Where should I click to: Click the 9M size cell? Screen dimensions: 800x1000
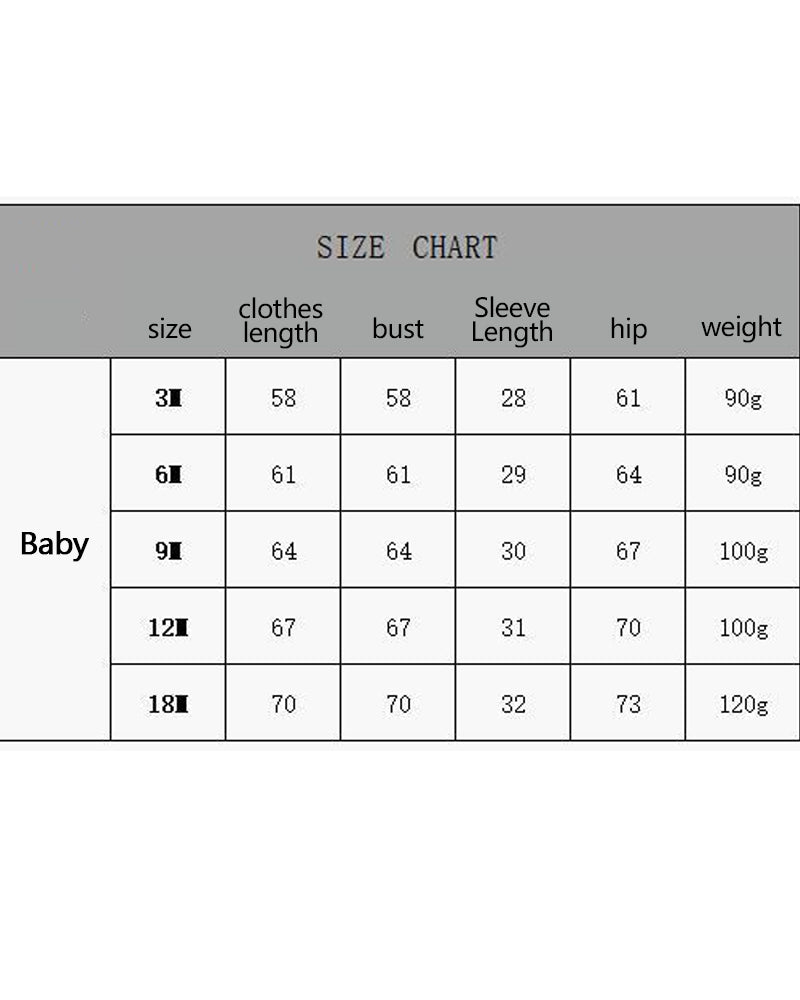click(x=168, y=551)
